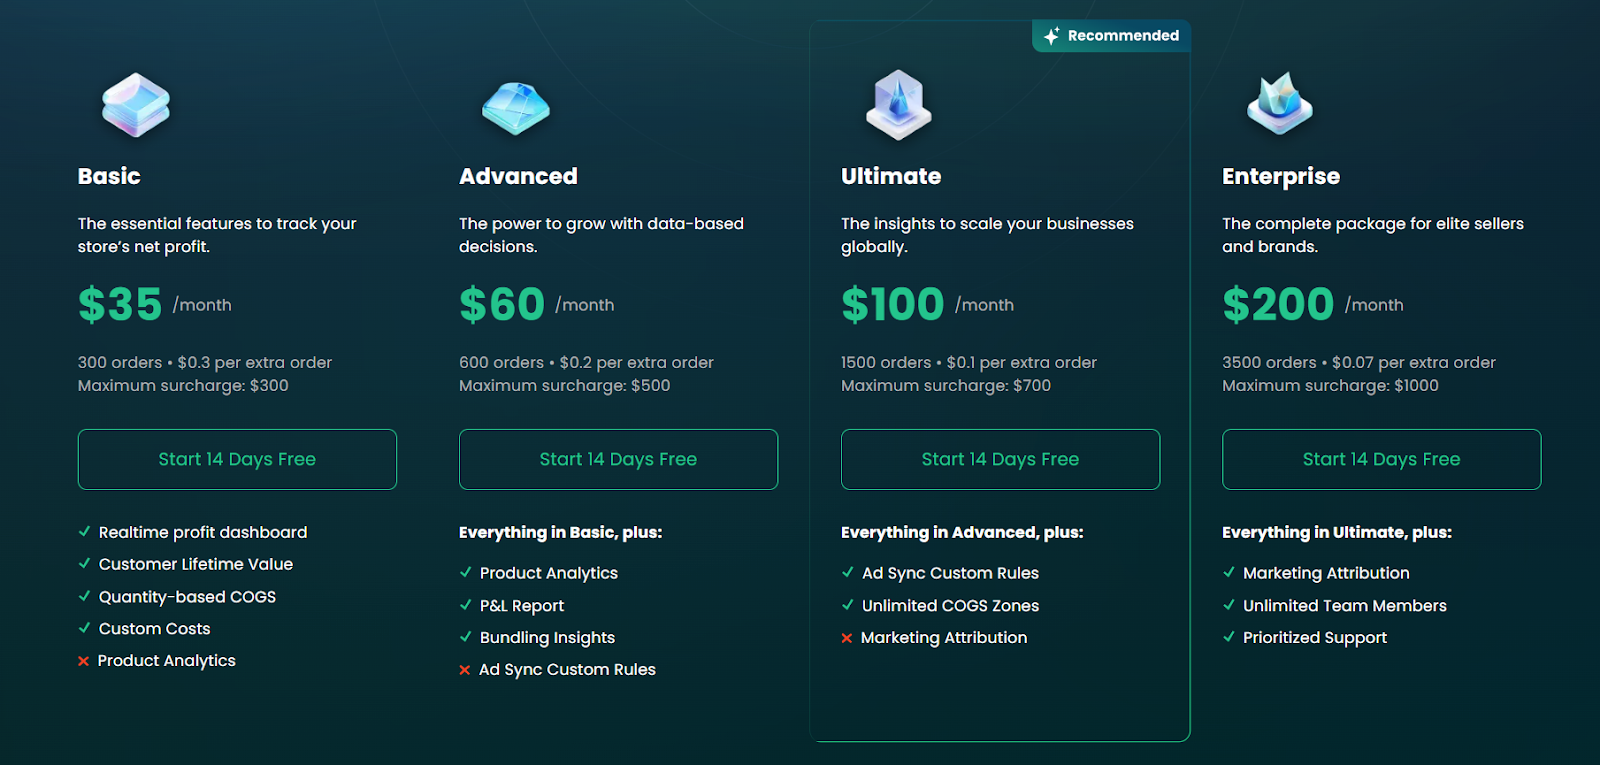Click the Enterprise plan crystal icon

point(1279,103)
